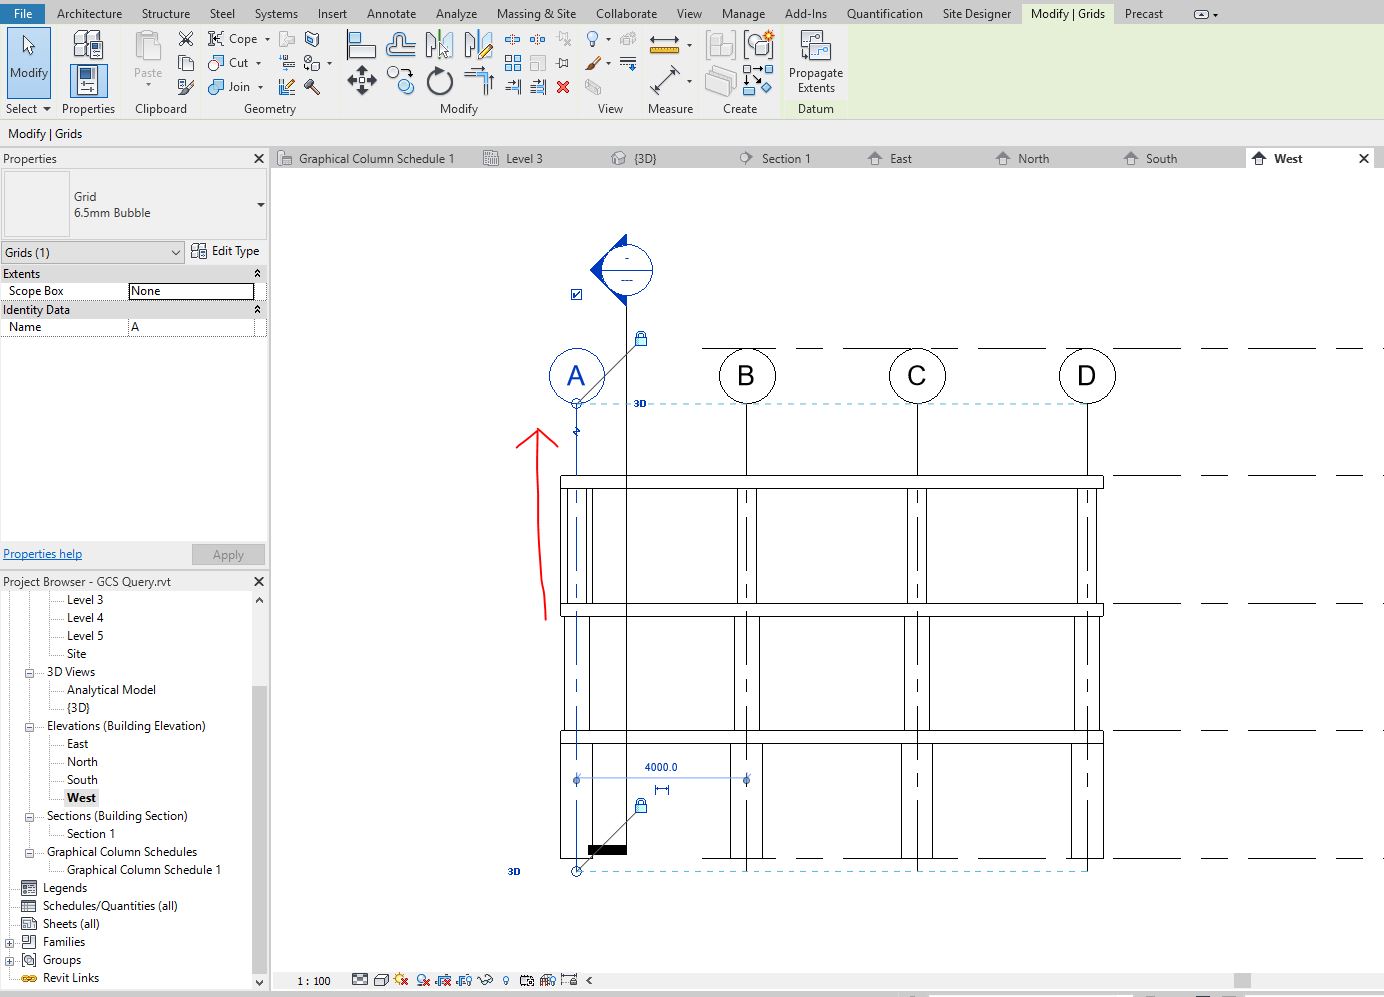
Task: Unlock the padlock on grid A's top extent
Action: point(640,338)
